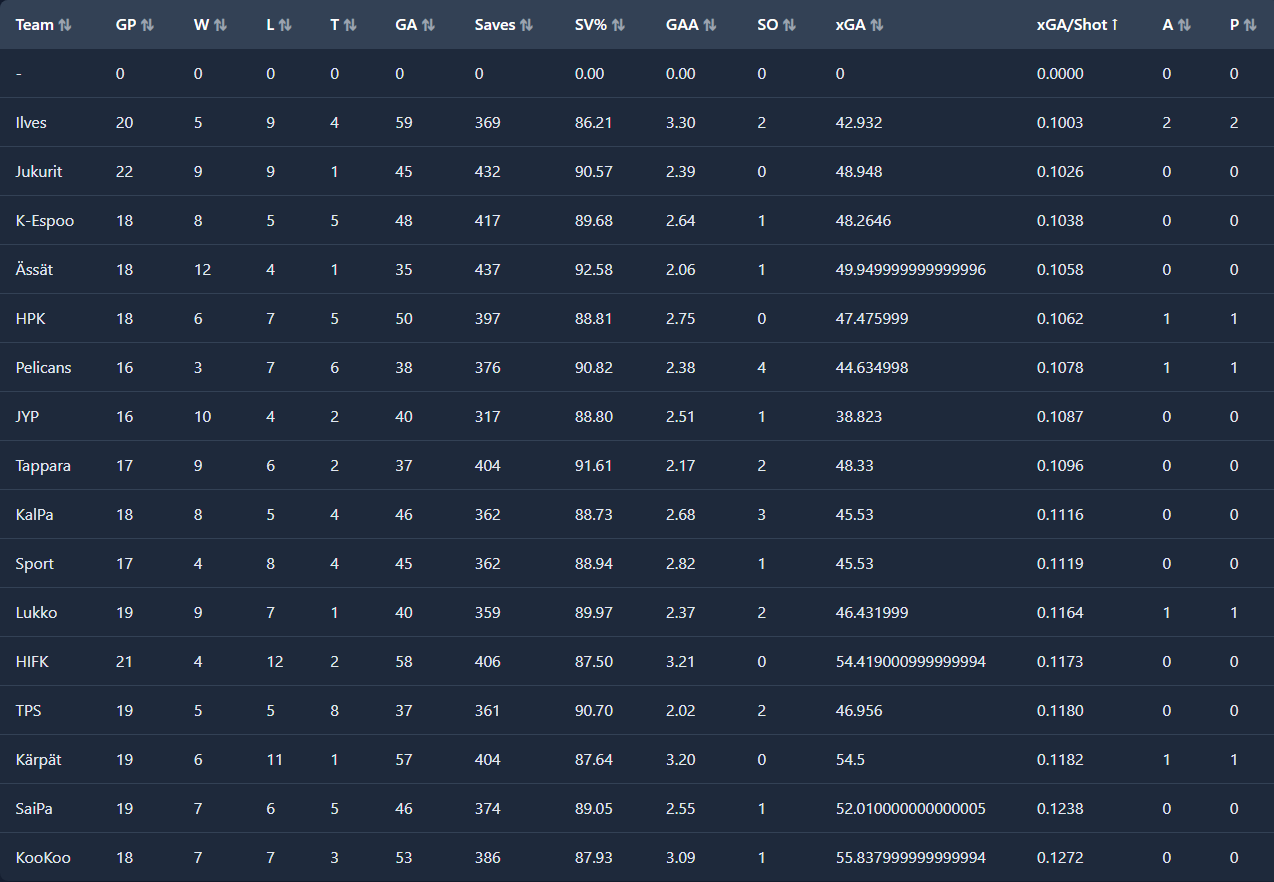Click sort arrows beside the T column
The height and width of the screenshot is (882, 1274).
tap(350, 25)
